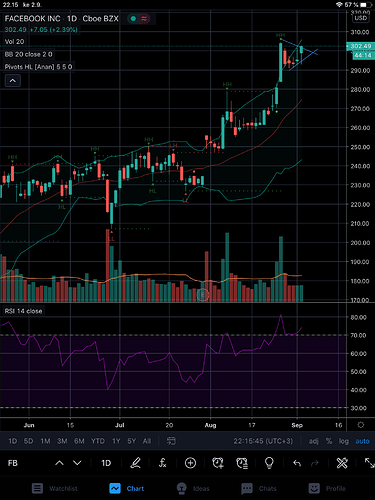Tap the earnings E marker on chart
The width and height of the screenshot is (375, 500).
202,295
